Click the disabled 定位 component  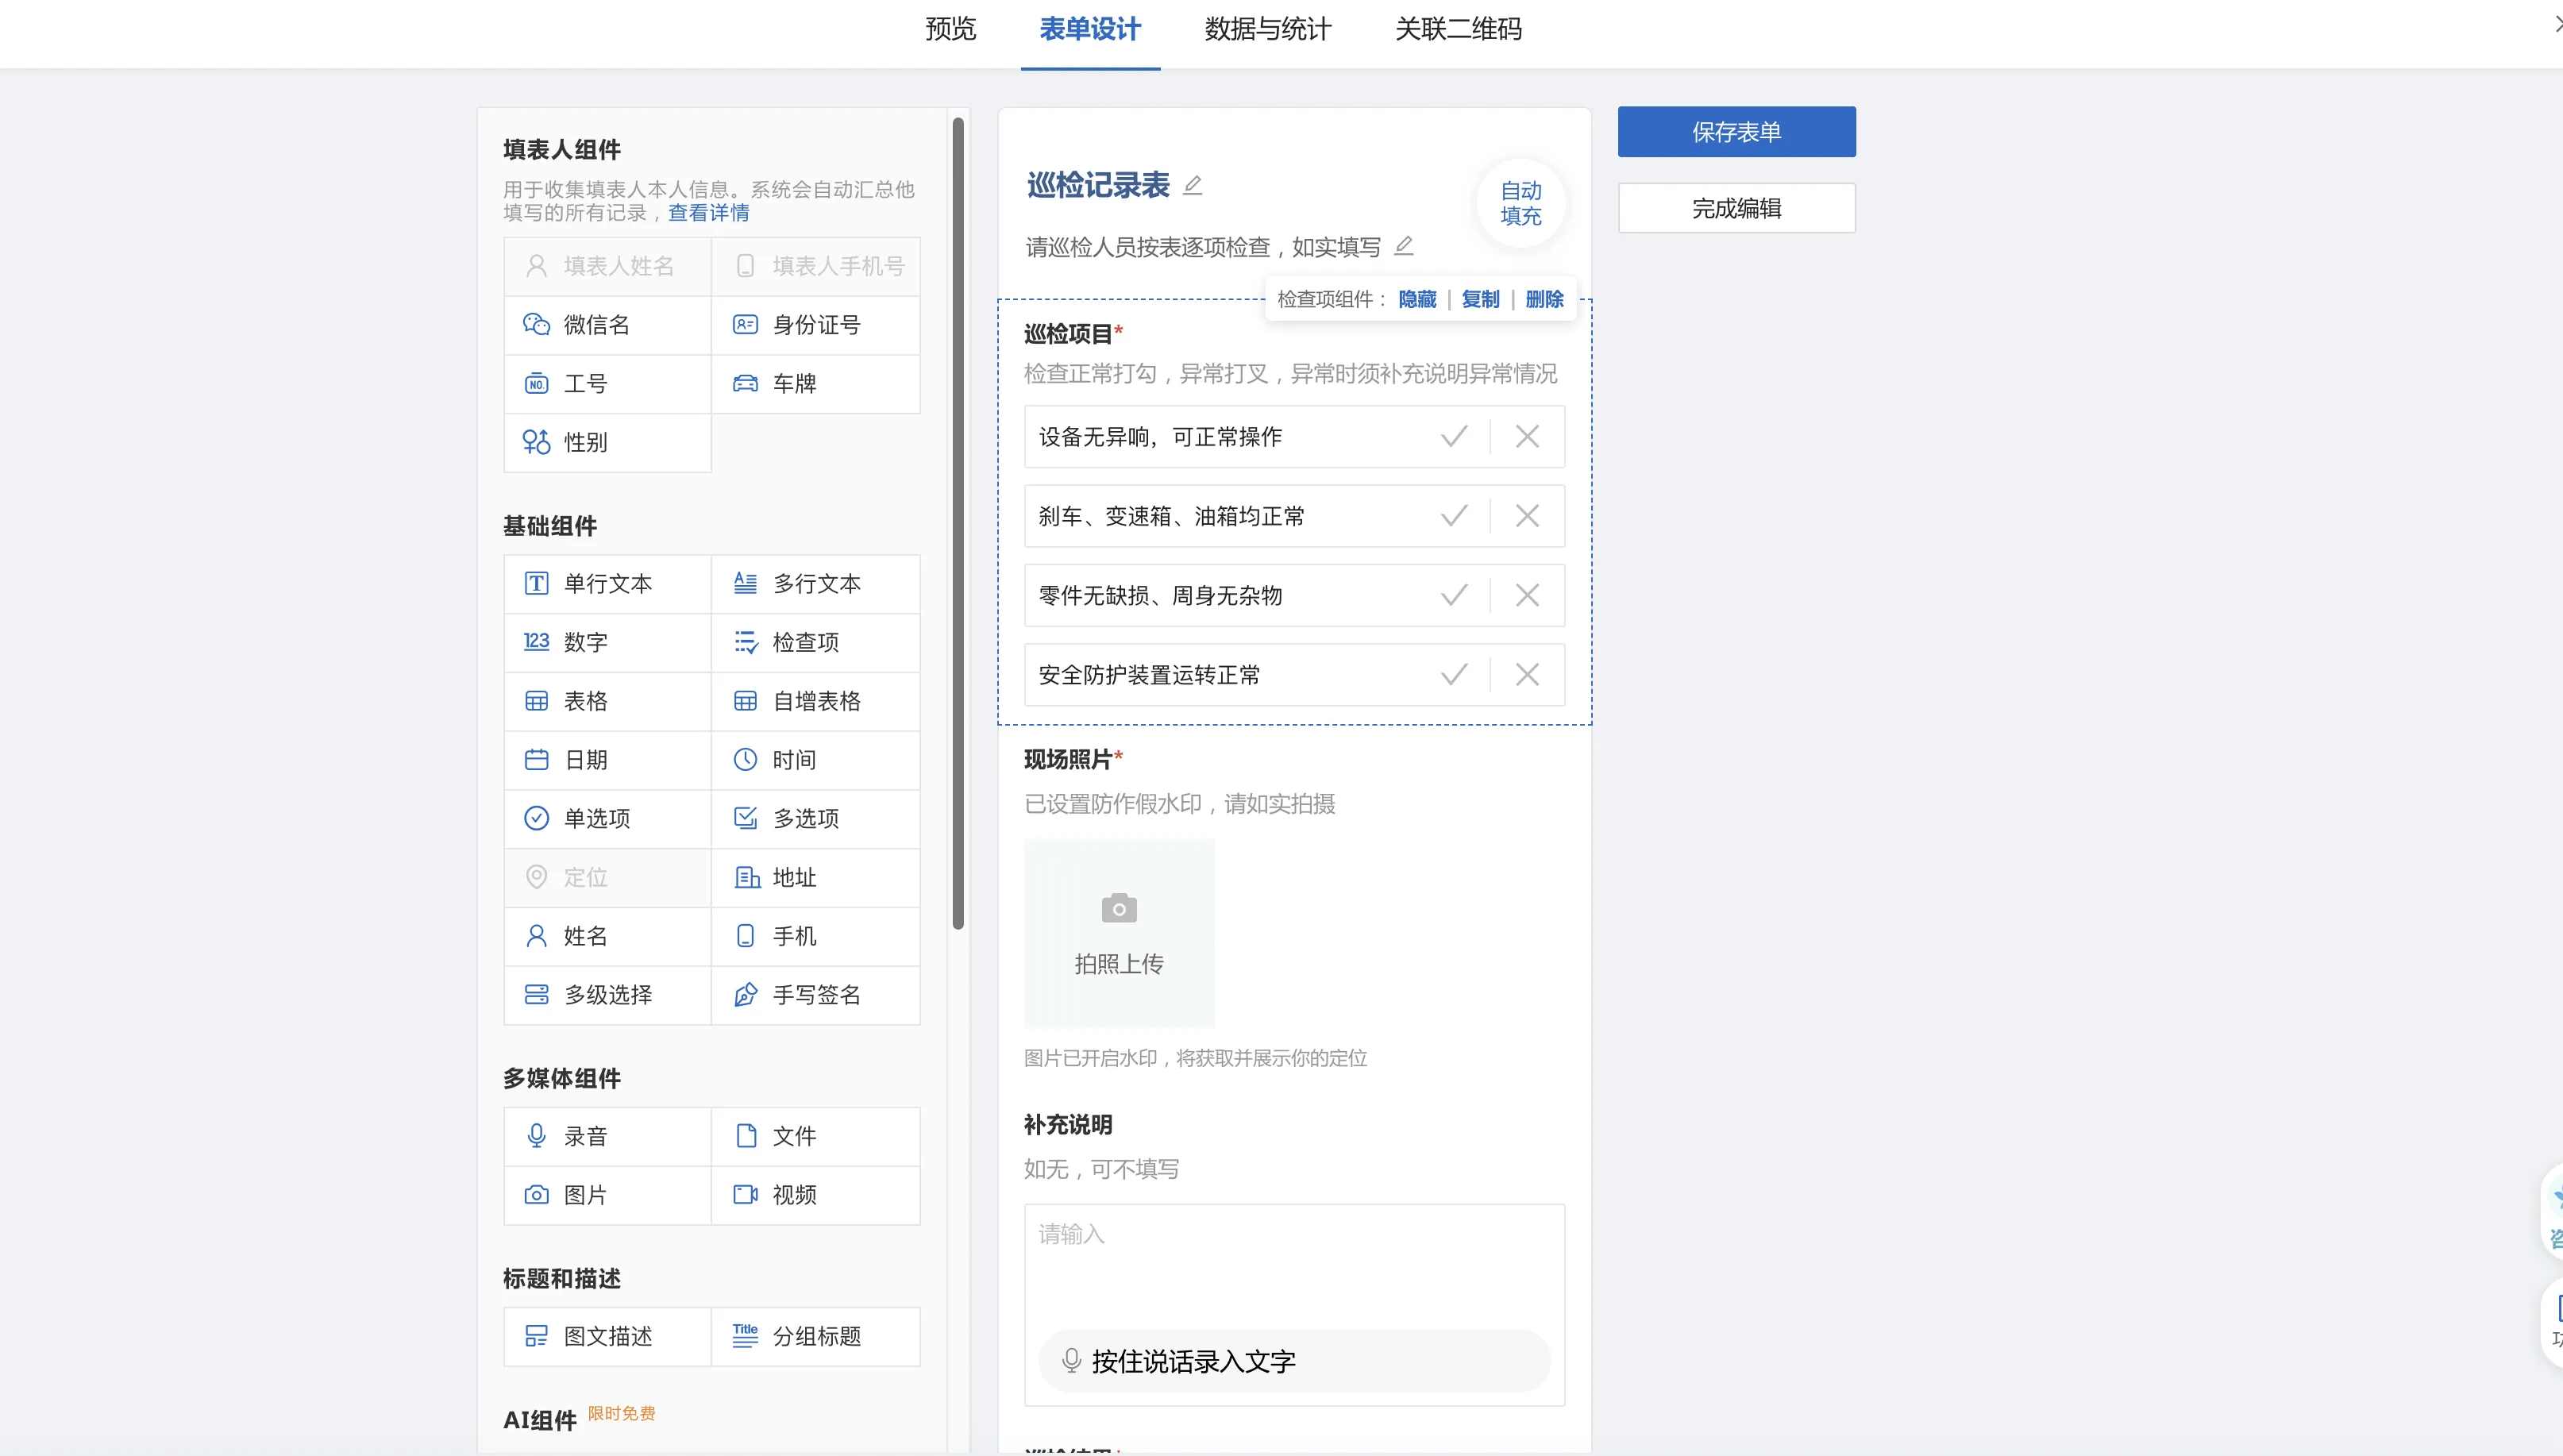[x=607, y=878]
